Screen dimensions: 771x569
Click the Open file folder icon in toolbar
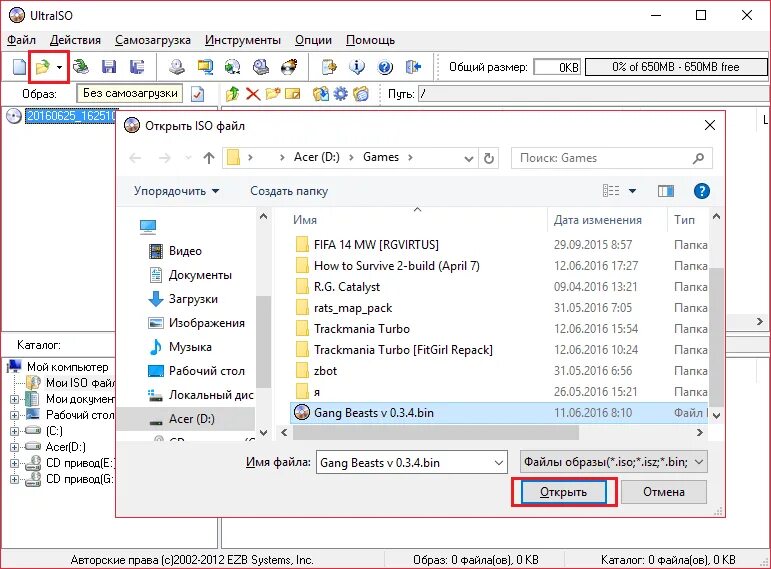[x=42, y=66]
